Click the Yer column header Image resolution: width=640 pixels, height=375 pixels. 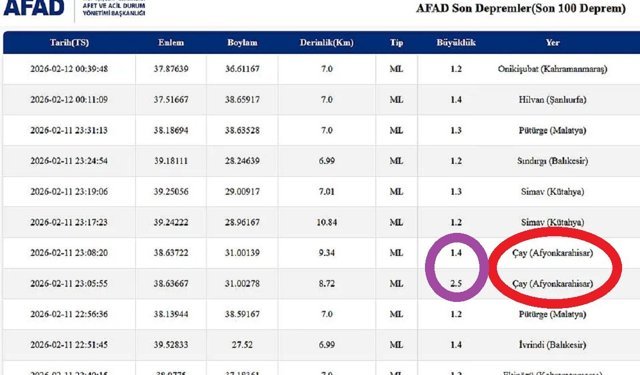tap(552, 42)
